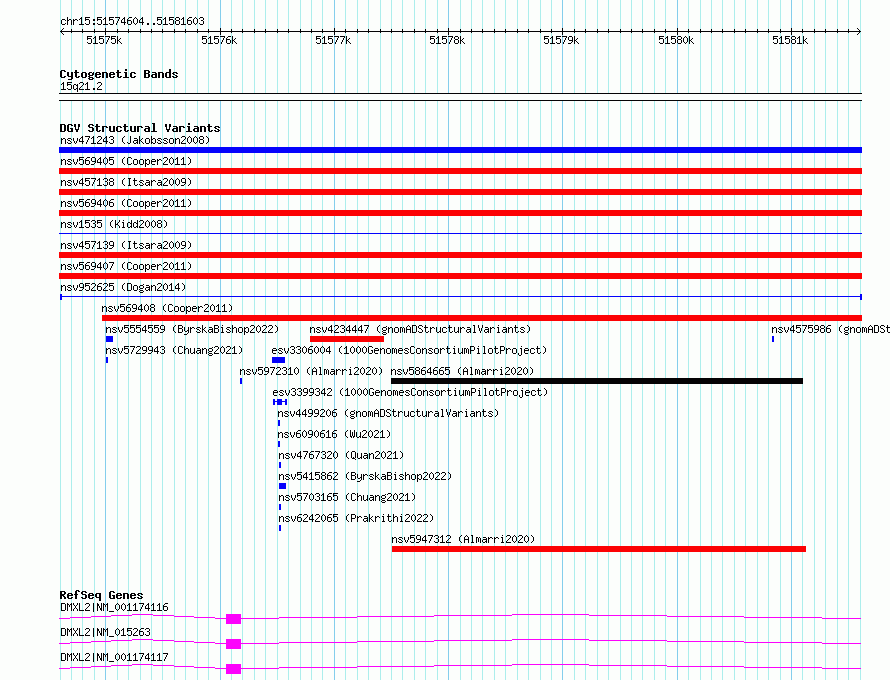Image resolution: width=890 pixels, height=680 pixels.
Task: Click the 51579k ruler tick label
Action: [561, 40]
